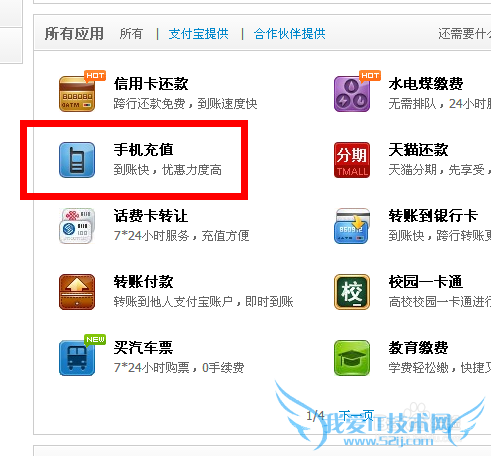
Task: Open the 教育缴费 graduation cap icon
Action: [352, 358]
